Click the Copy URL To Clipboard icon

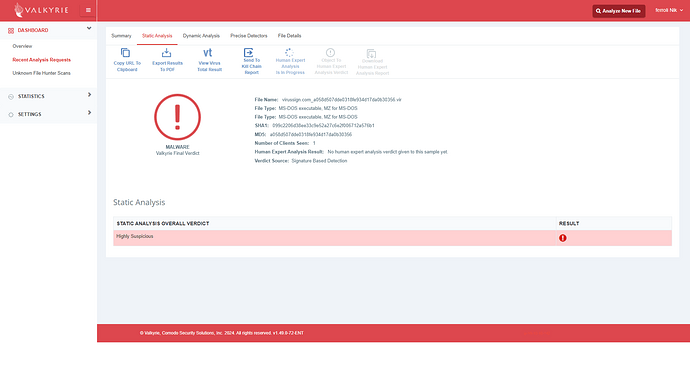click(x=125, y=53)
